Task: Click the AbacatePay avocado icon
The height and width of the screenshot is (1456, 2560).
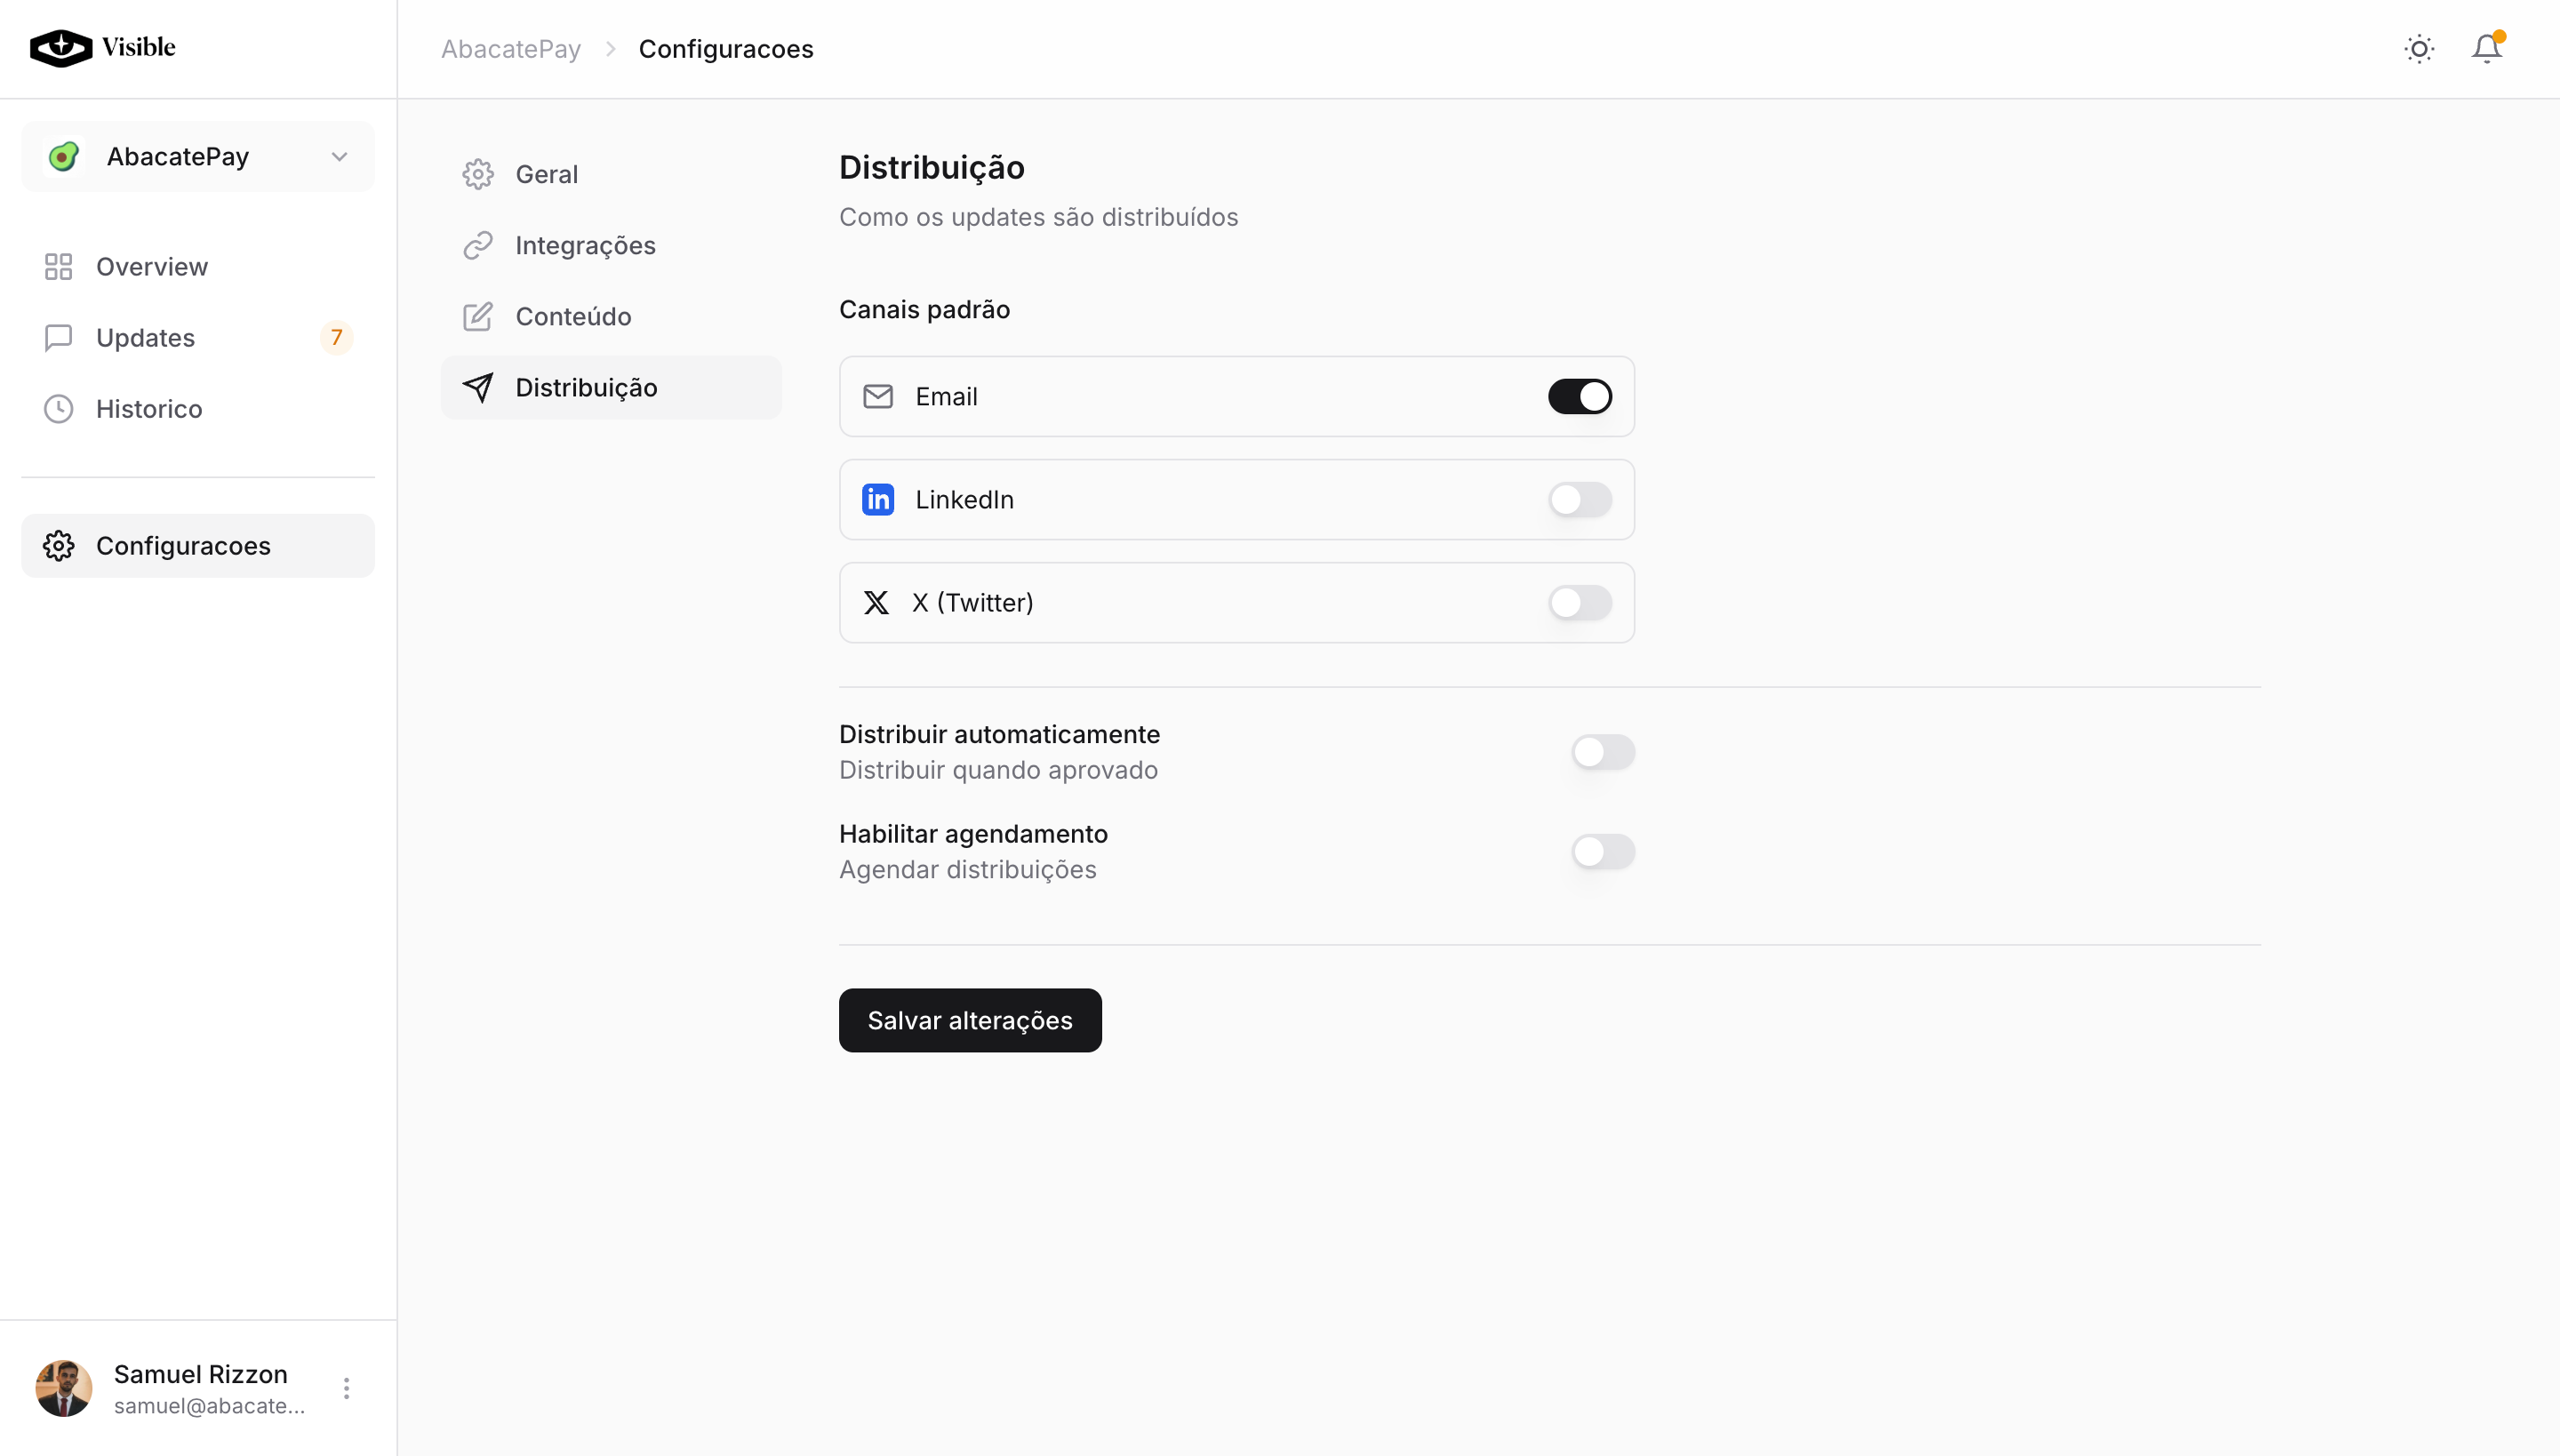Action: pyautogui.click(x=64, y=156)
